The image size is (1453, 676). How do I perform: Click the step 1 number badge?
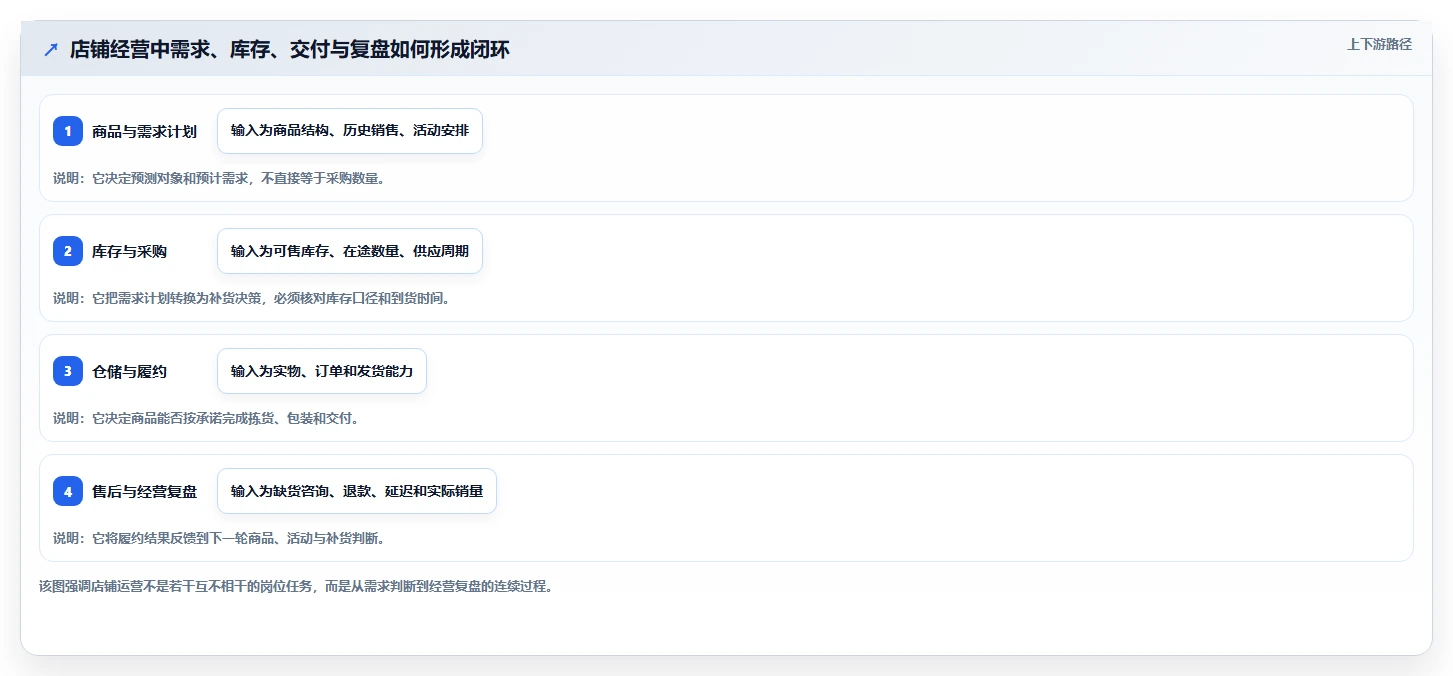pyautogui.click(x=68, y=131)
